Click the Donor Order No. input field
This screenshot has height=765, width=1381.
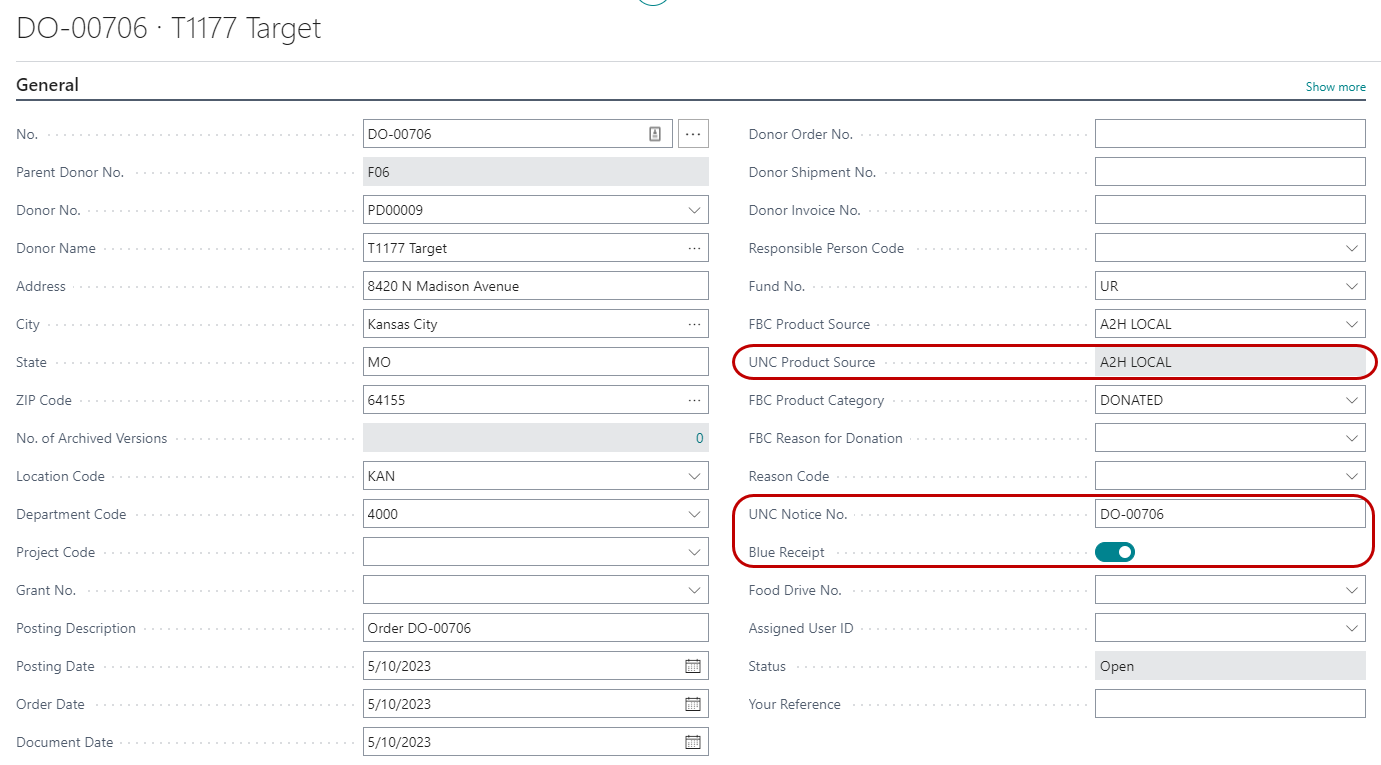[1229, 134]
